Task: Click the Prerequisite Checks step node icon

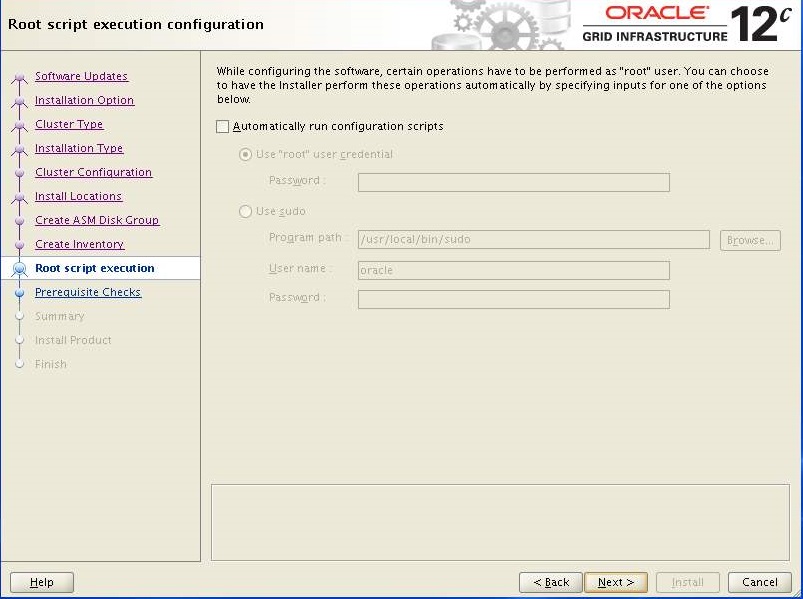Action: (x=19, y=293)
